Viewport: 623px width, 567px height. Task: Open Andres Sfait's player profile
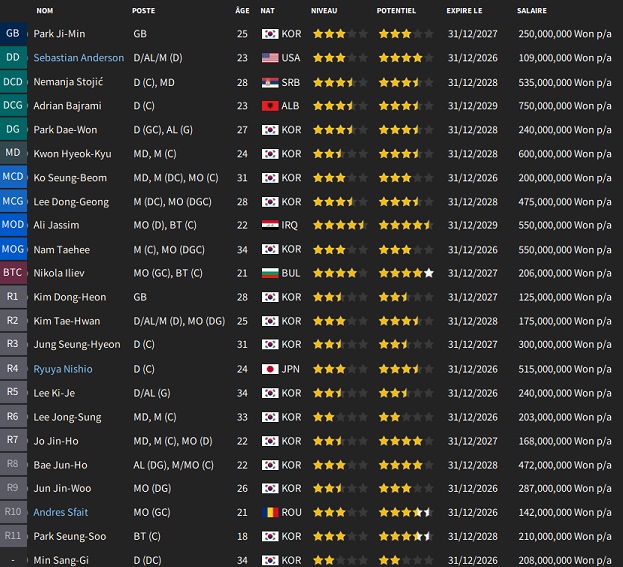point(61,512)
